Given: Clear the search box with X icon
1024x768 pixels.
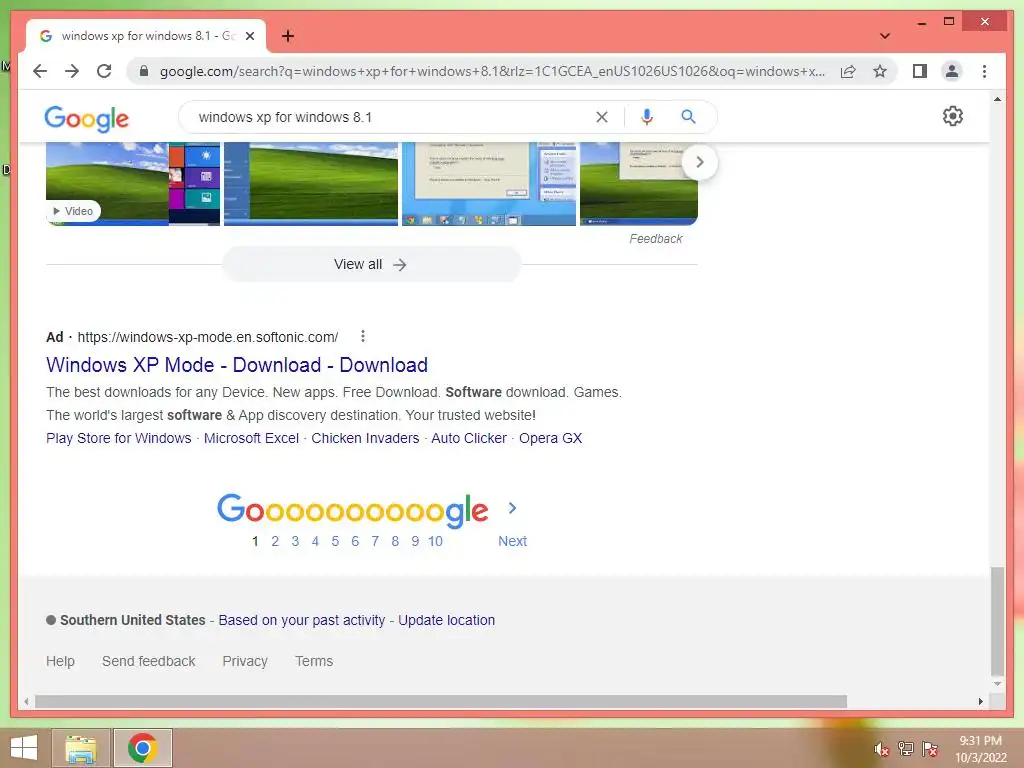Looking at the screenshot, I should [x=601, y=117].
